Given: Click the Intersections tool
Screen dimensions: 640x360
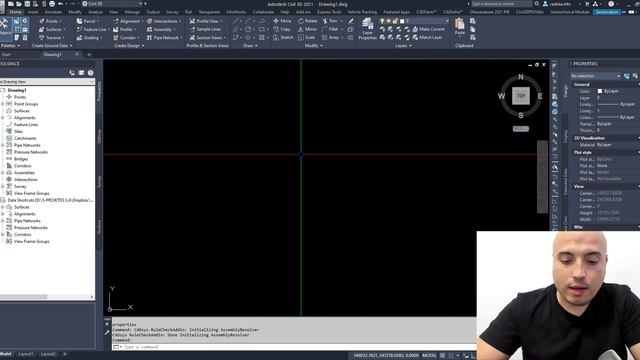Looking at the screenshot, I should (x=163, y=21).
